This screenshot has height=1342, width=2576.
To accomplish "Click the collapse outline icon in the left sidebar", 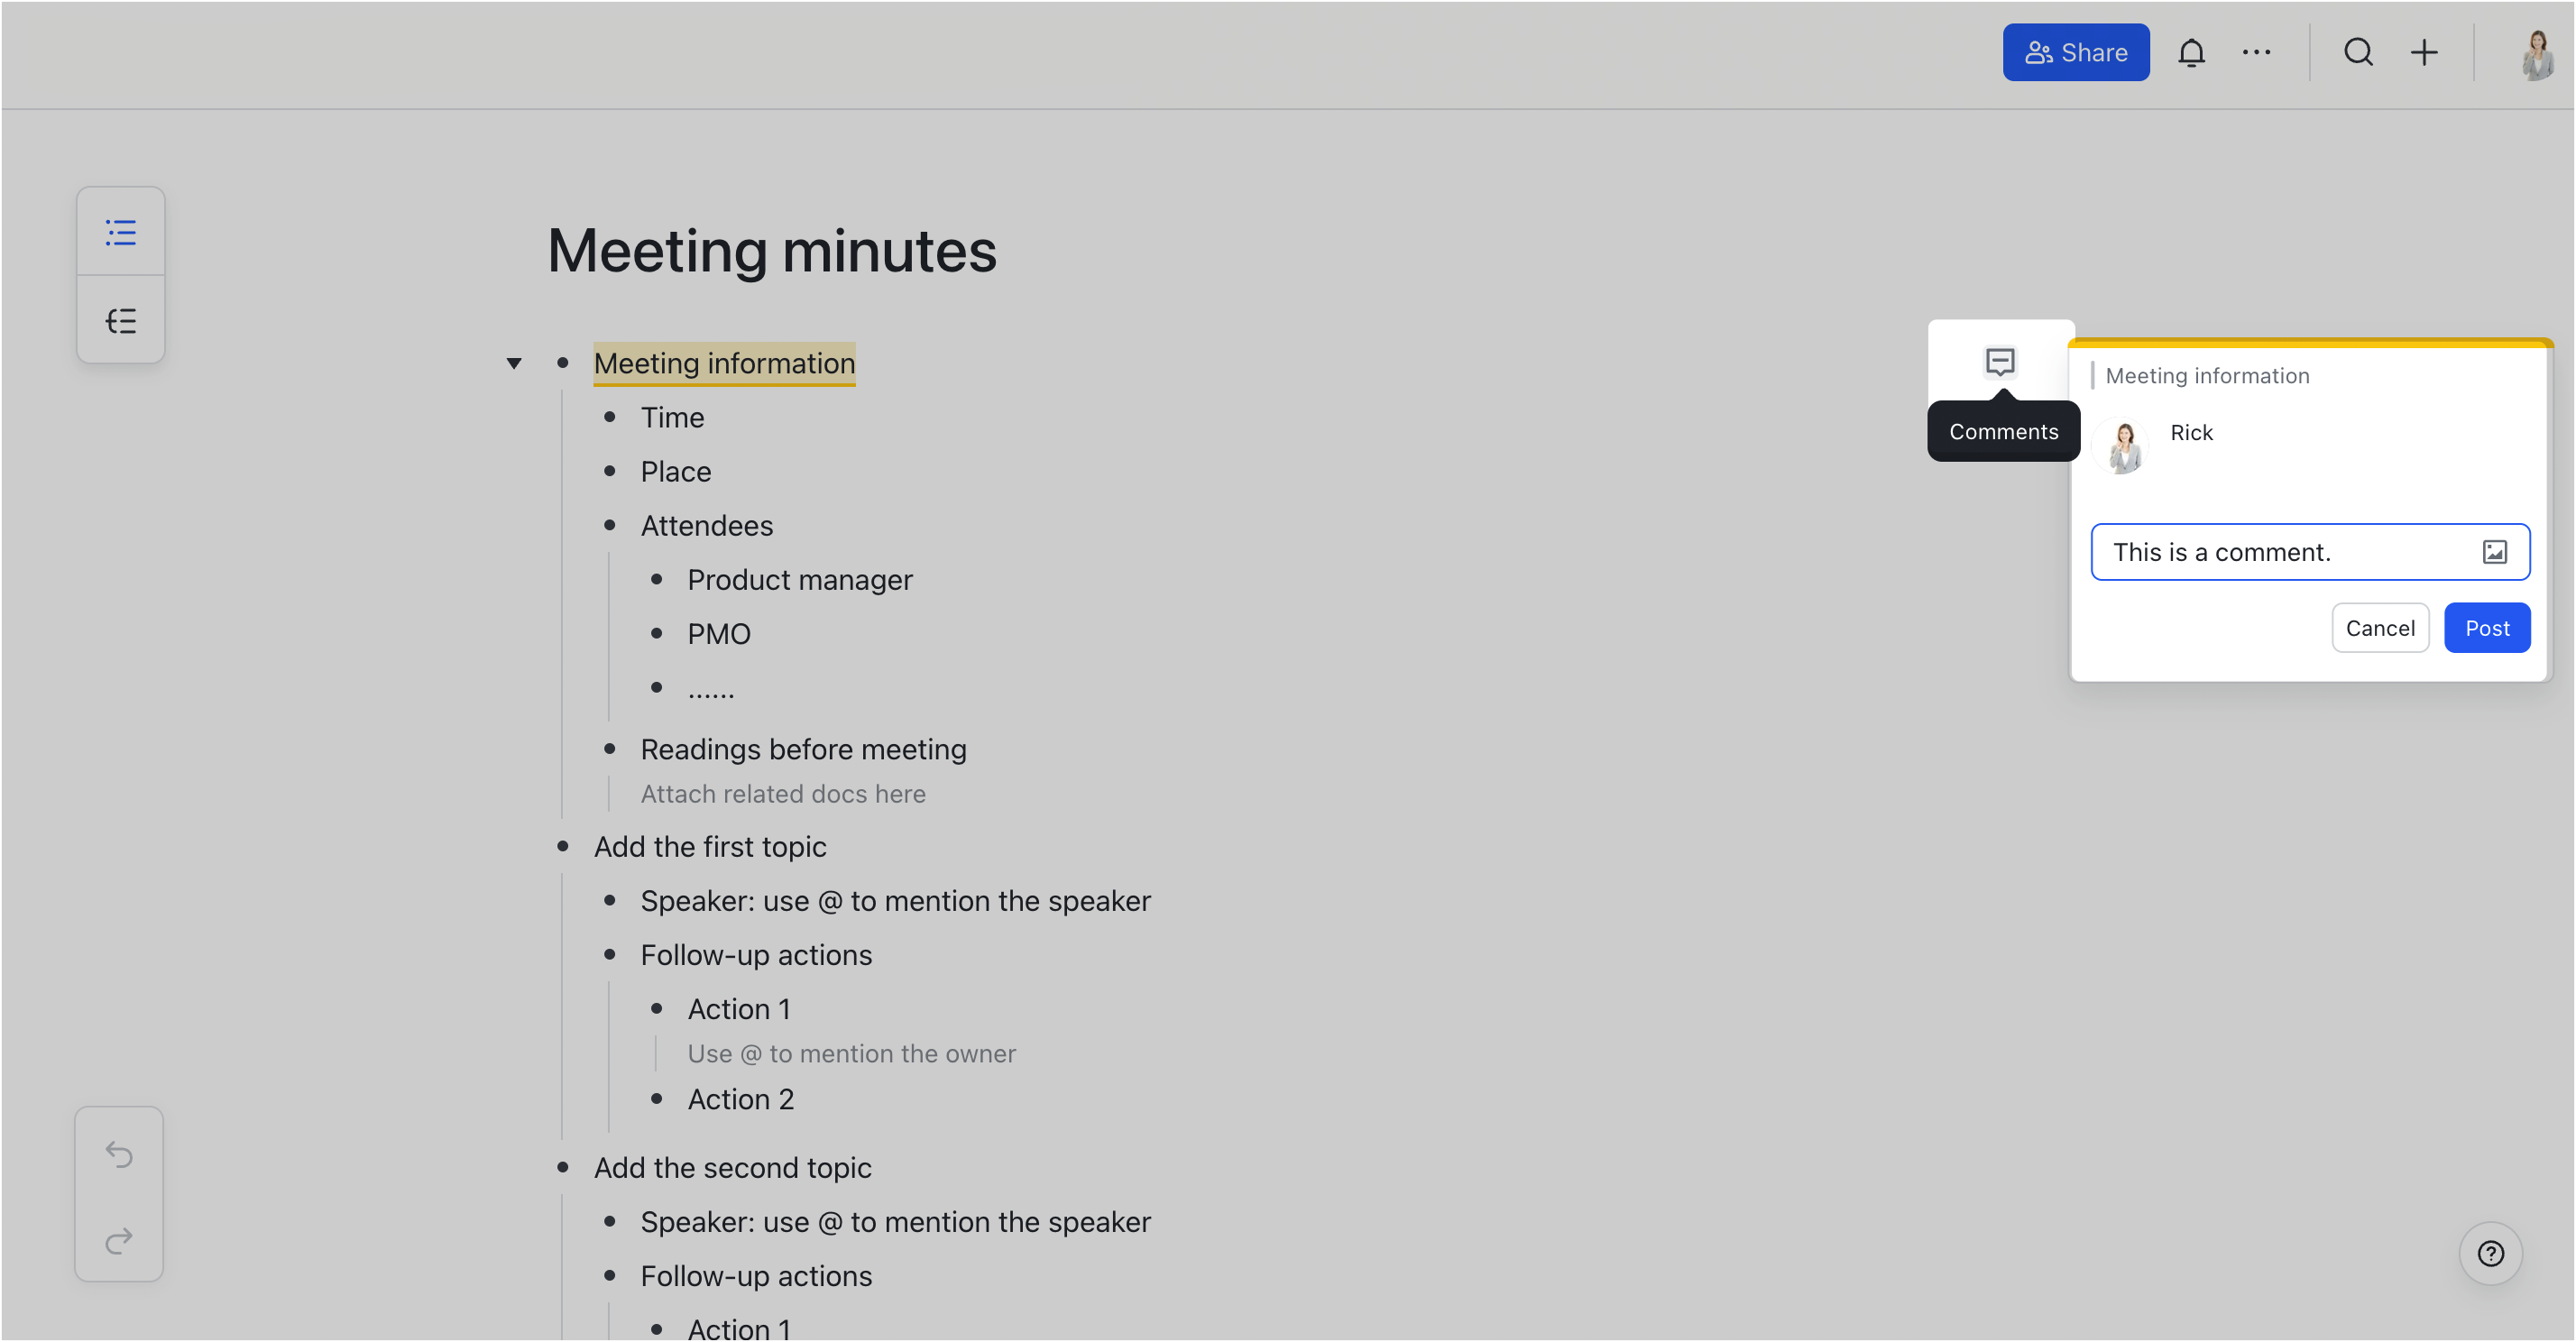I will click(121, 320).
